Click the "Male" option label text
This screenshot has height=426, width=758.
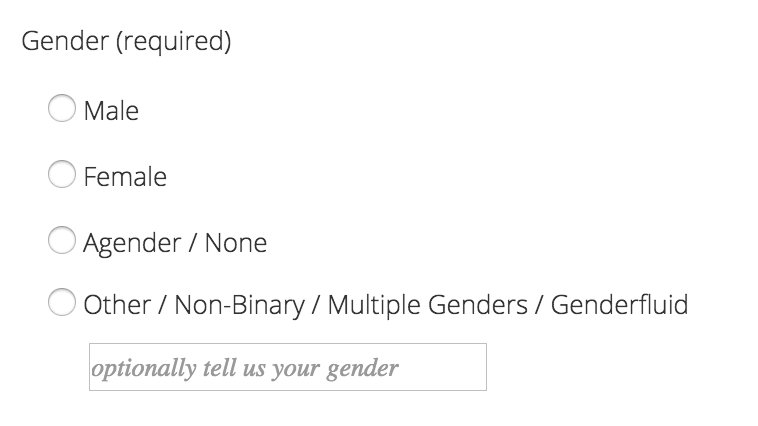[111, 110]
